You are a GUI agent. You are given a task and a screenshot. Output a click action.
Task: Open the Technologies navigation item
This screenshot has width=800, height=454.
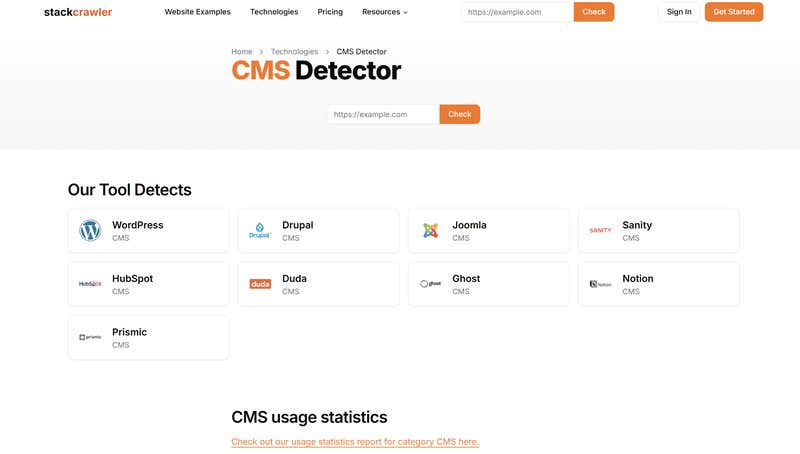[x=274, y=12]
